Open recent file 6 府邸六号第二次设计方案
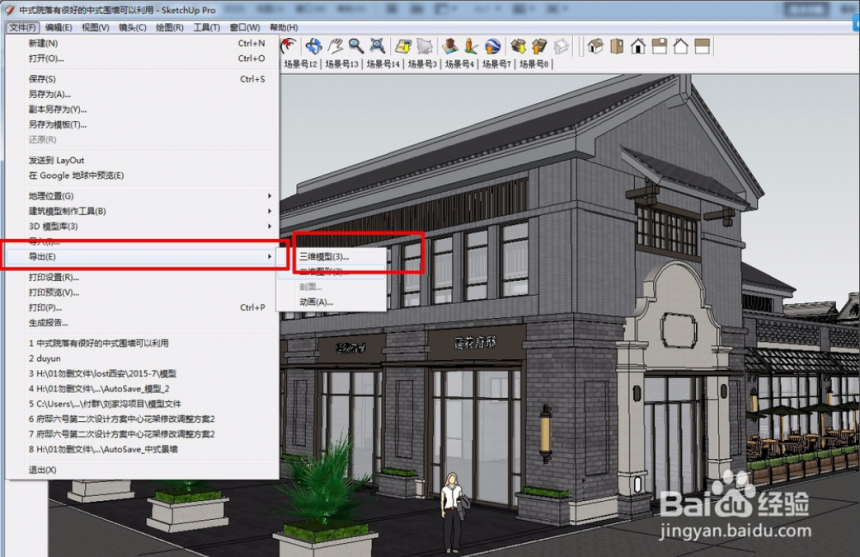The height and width of the screenshot is (557, 860). tap(142, 419)
